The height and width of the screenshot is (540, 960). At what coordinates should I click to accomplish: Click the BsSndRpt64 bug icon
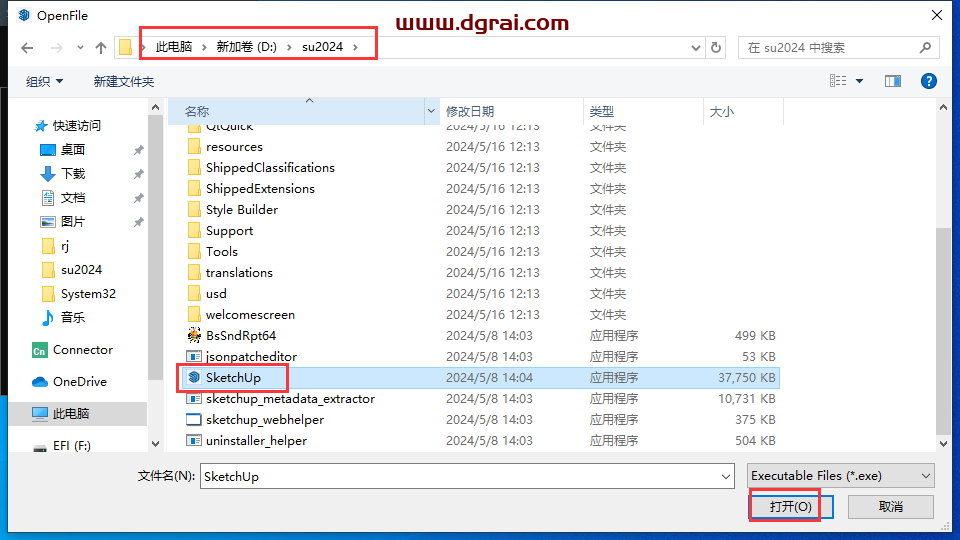[193, 336]
